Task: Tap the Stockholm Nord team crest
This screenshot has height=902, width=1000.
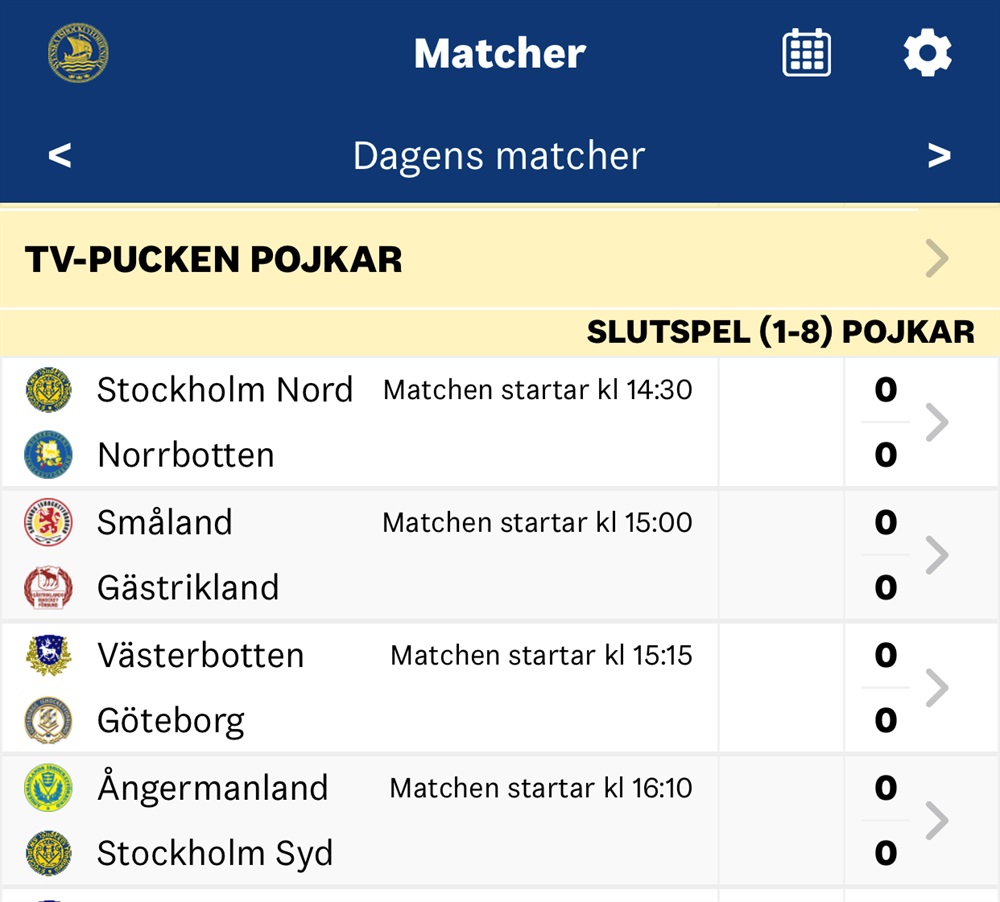Action: 48,389
